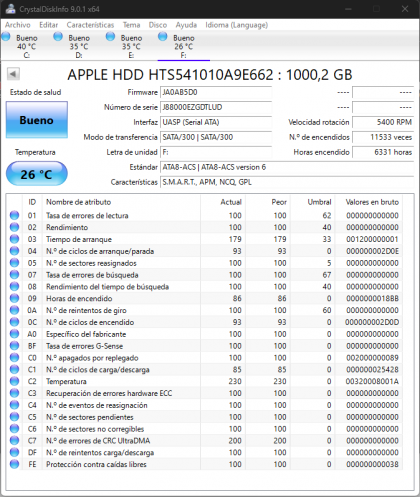
Task: Click the 11533 veces power count field
Action: (383, 137)
